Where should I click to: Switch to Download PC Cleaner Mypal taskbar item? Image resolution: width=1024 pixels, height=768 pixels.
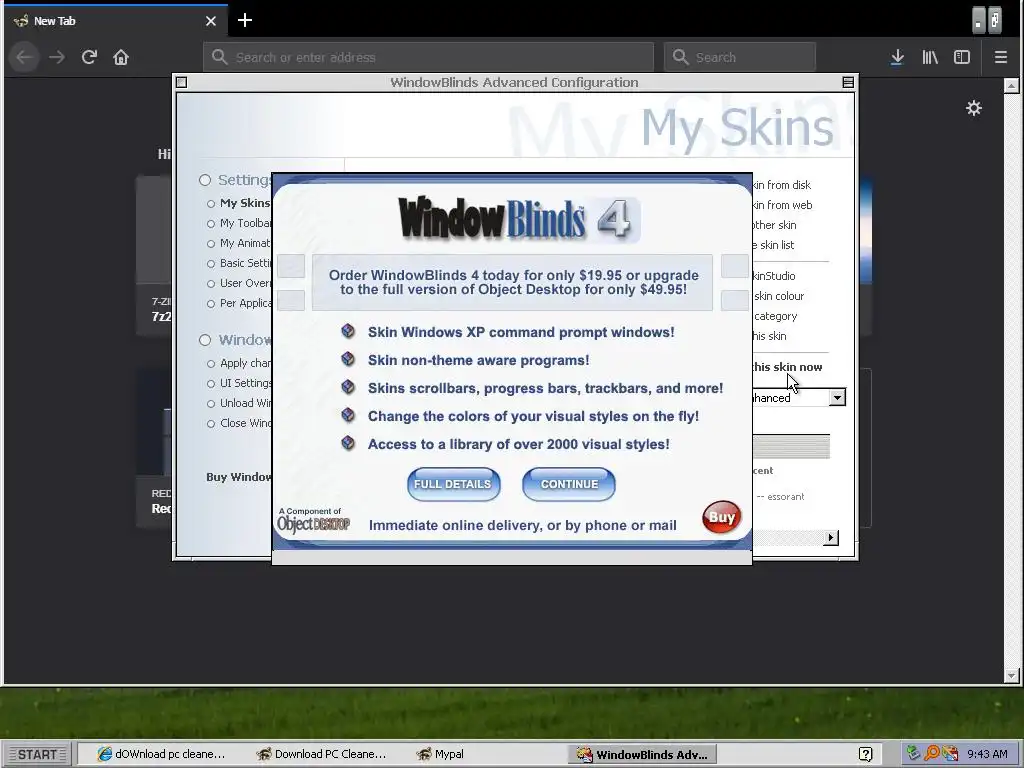321,754
